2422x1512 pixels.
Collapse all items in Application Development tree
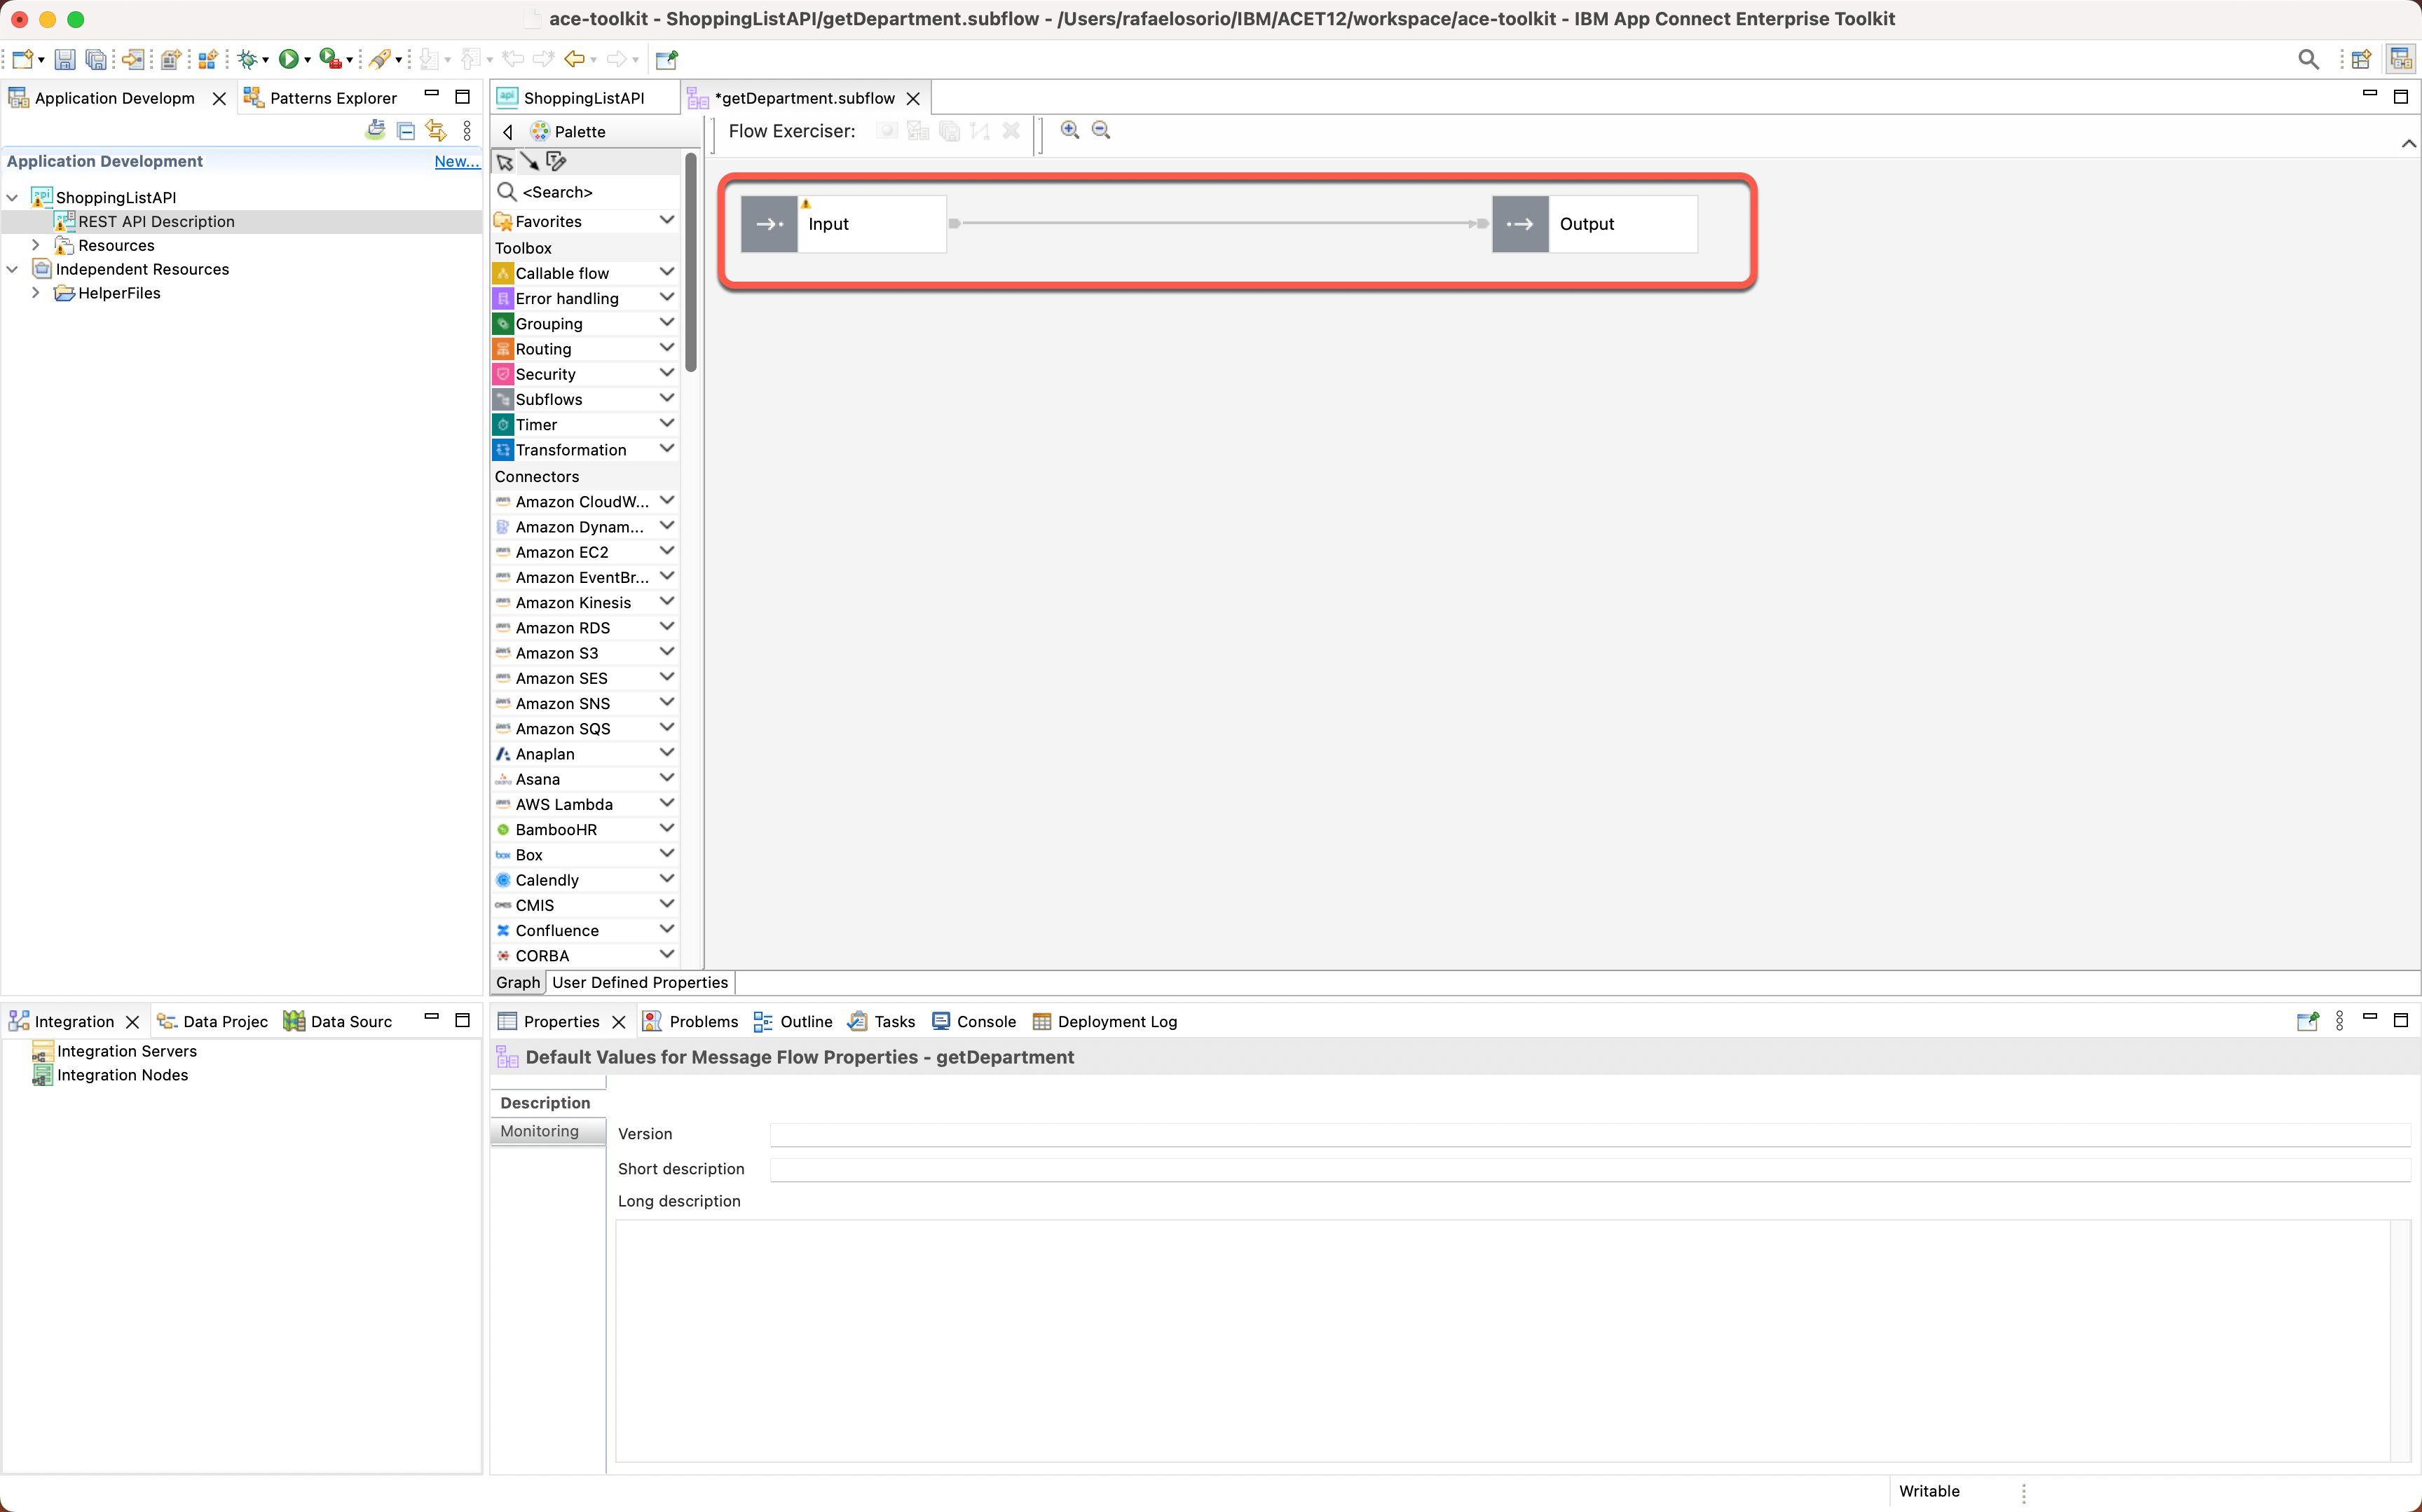point(405,130)
